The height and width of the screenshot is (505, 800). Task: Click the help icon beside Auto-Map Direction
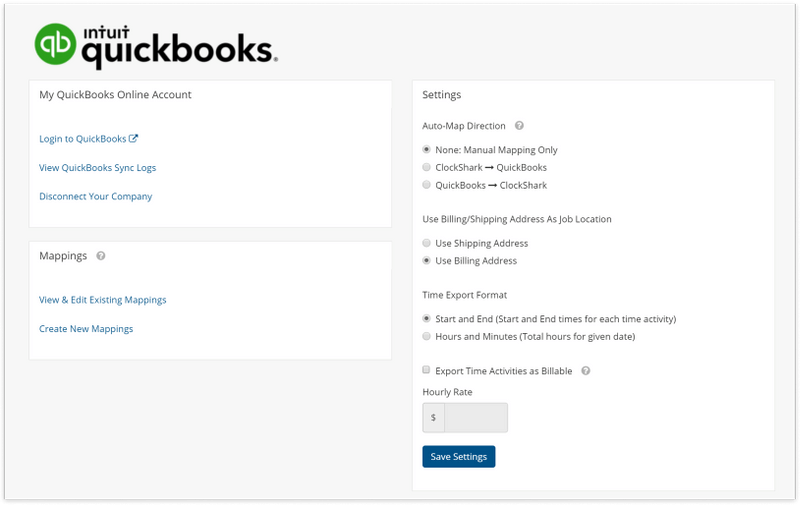click(519, 125)
